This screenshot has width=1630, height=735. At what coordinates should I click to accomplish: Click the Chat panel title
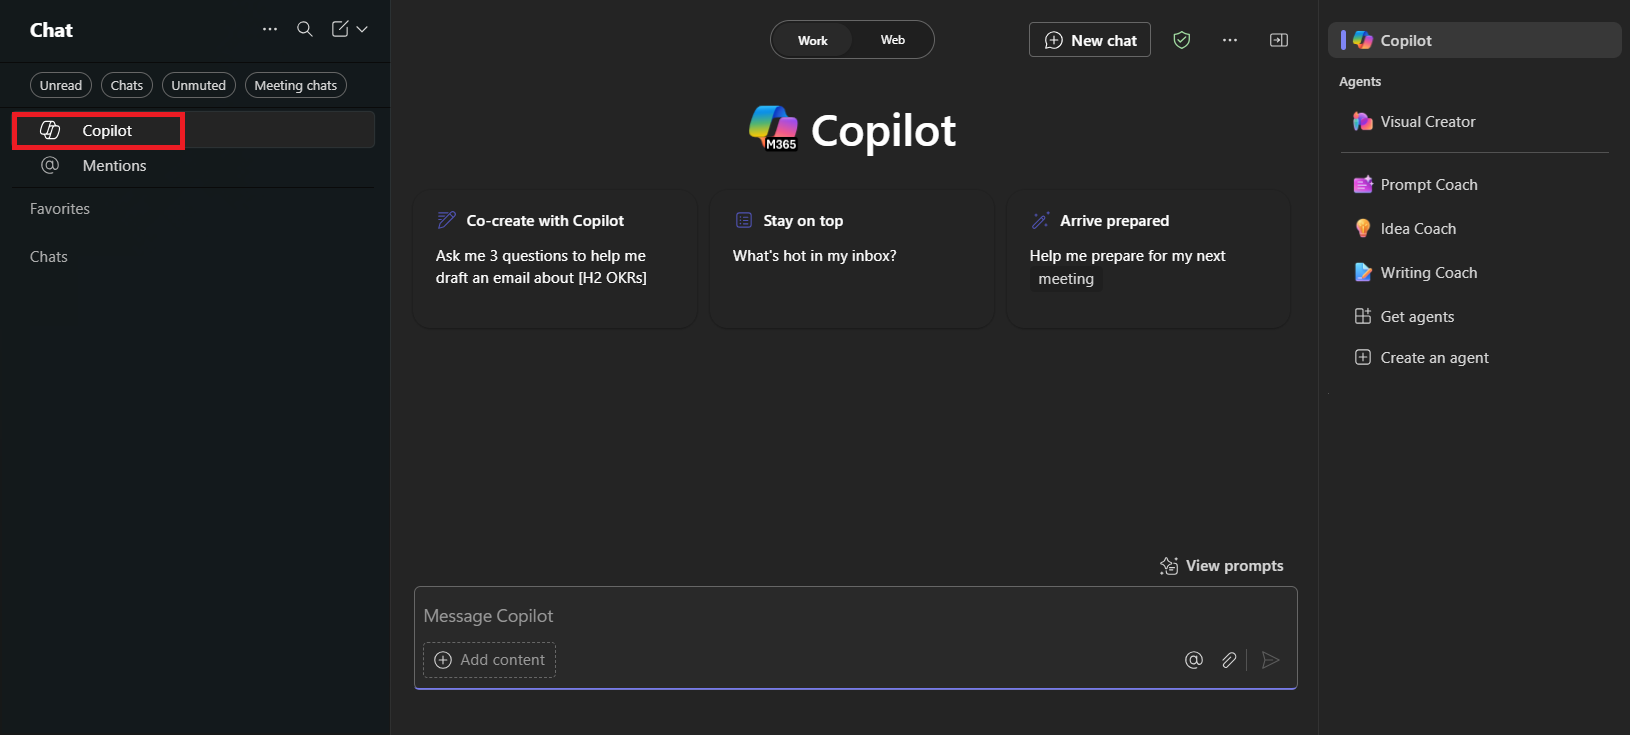pos(51,30)
